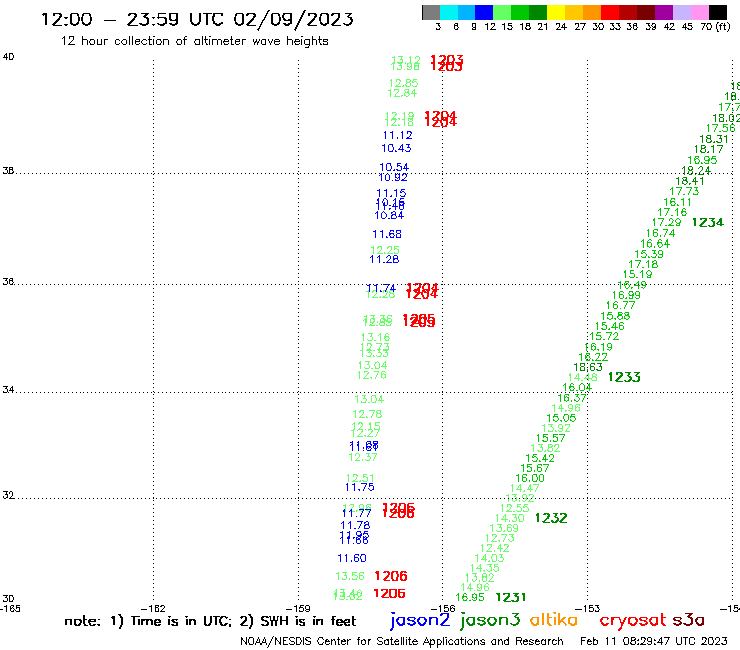The image size is (740, 650).
Task: Click the wave height value '17.18'
Action: point(643,264)
